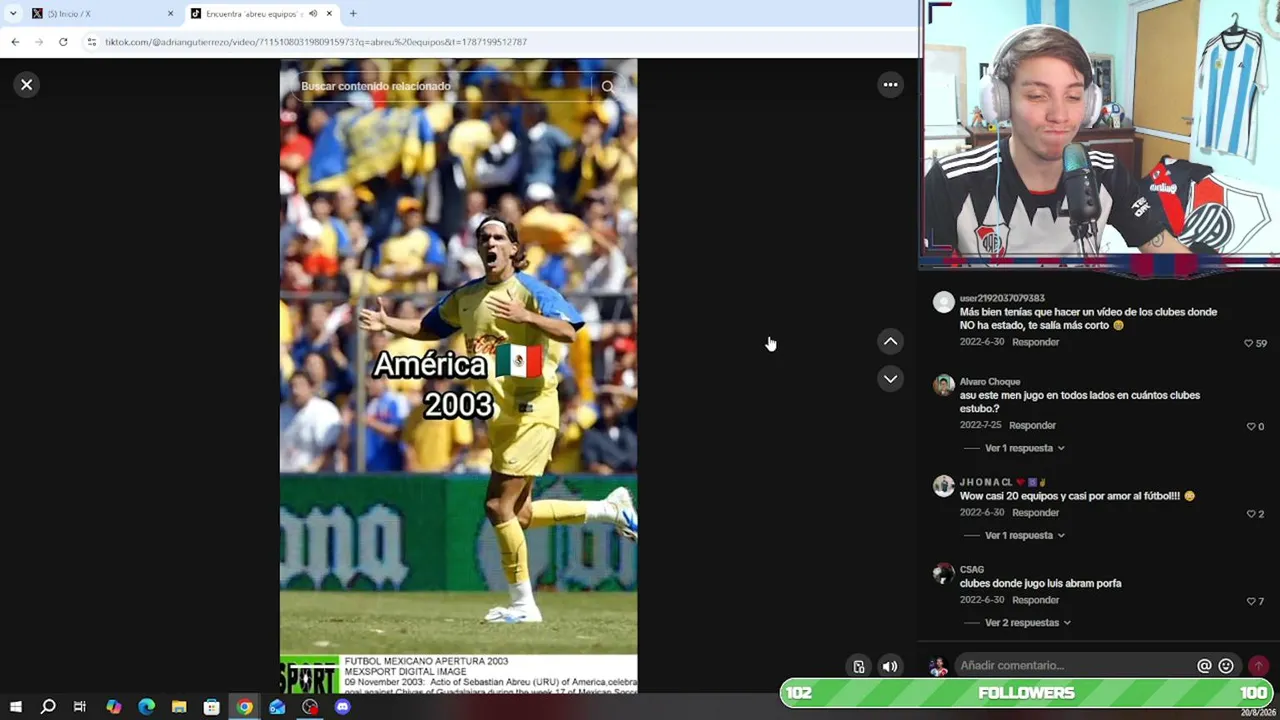Open the Windows Start menu

15,707
